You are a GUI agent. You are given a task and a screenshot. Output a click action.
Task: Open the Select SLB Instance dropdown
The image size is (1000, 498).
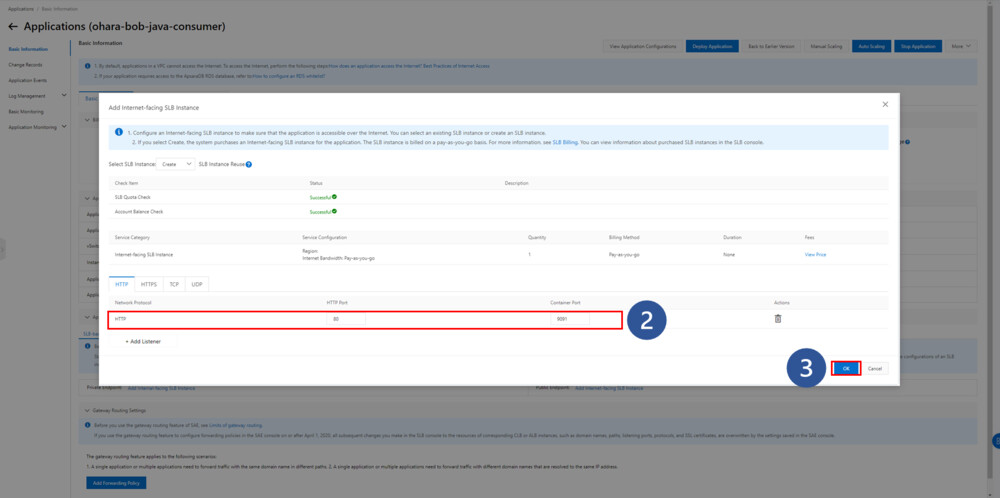(x=177, y=164)
